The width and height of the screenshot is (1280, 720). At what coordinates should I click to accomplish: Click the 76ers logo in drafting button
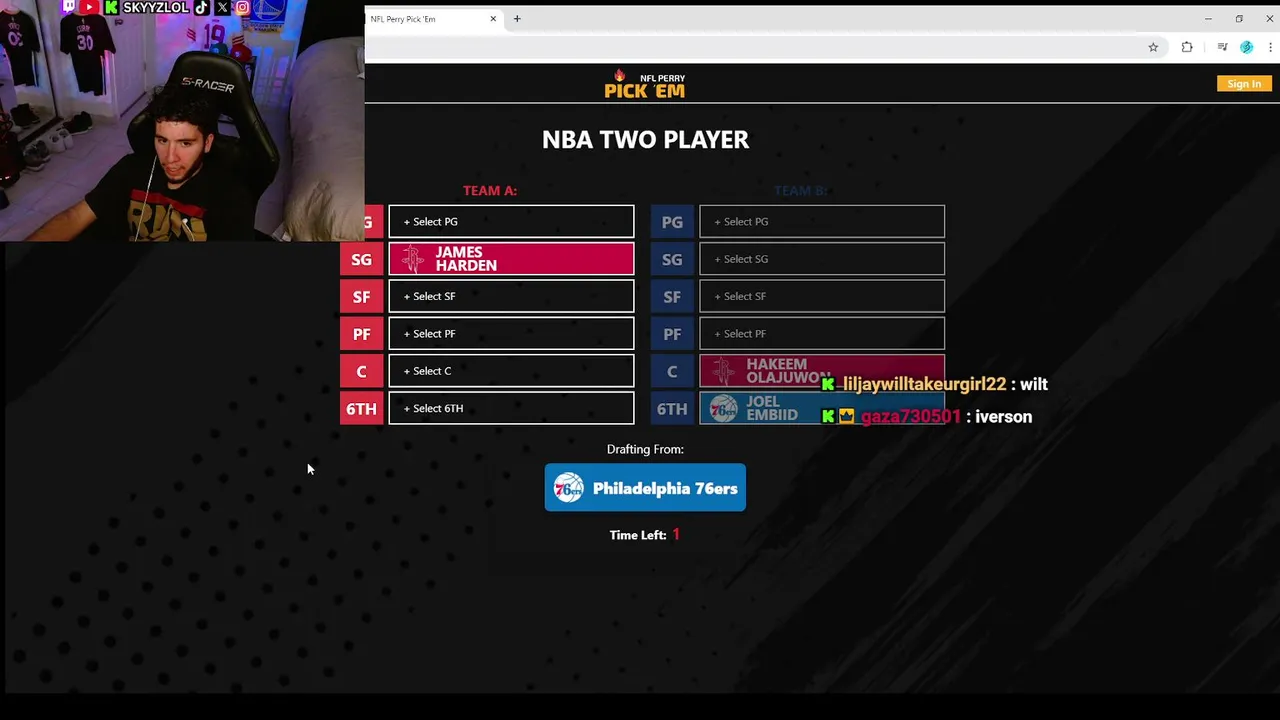[569, 488]
